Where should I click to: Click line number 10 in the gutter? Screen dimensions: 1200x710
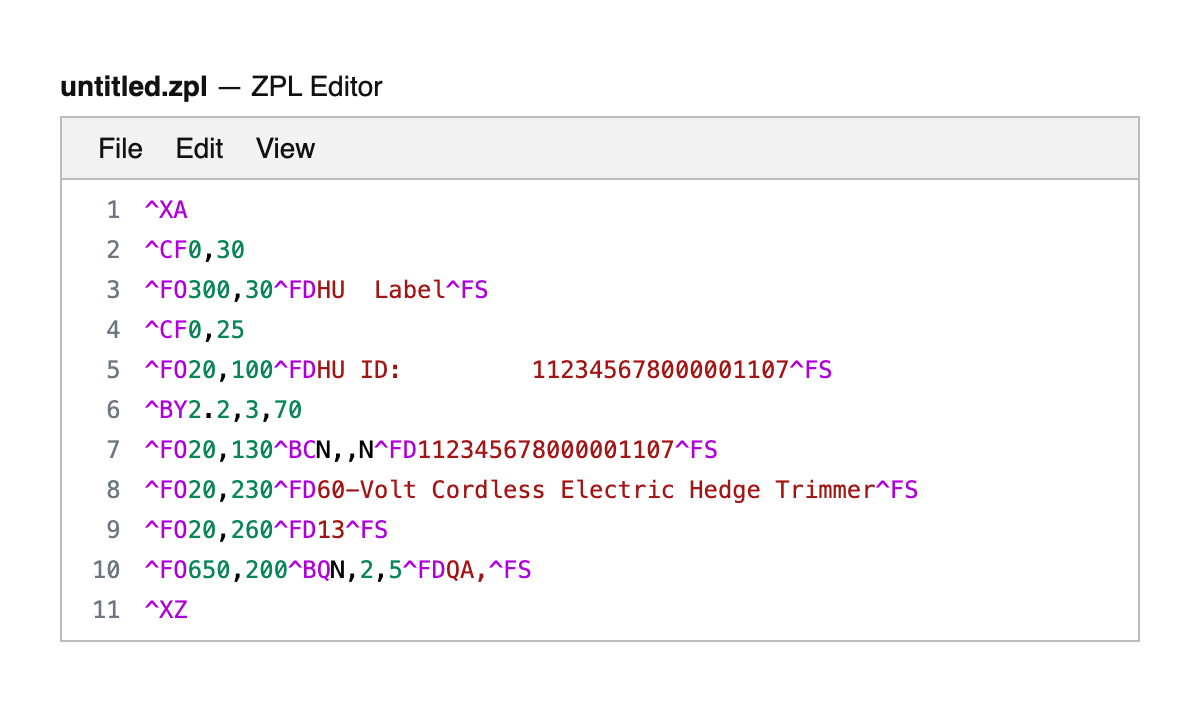106,569
